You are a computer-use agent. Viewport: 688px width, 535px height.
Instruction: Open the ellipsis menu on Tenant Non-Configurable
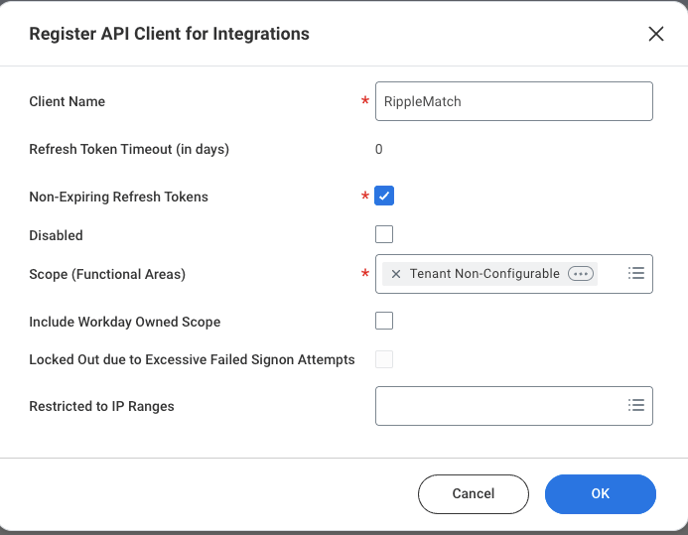coord(580,274)
